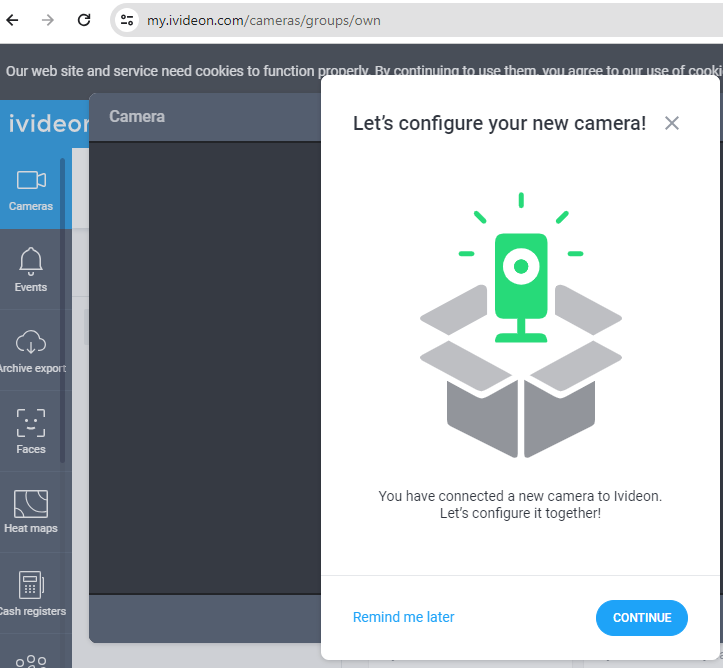This screenshot has height=668, width=723.
Task: Click the CONTINUE button
Action: pyautogui.click(x=641, y=618)
